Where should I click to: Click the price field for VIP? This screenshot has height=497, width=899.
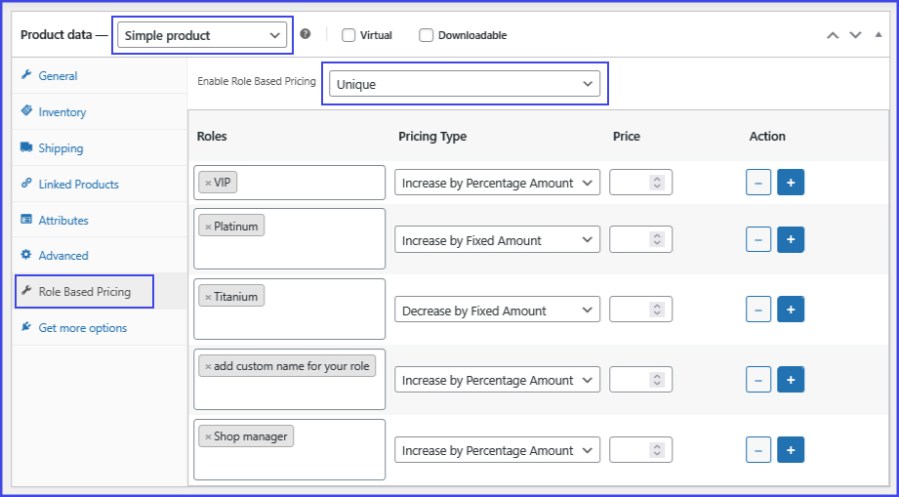point(630,183)
